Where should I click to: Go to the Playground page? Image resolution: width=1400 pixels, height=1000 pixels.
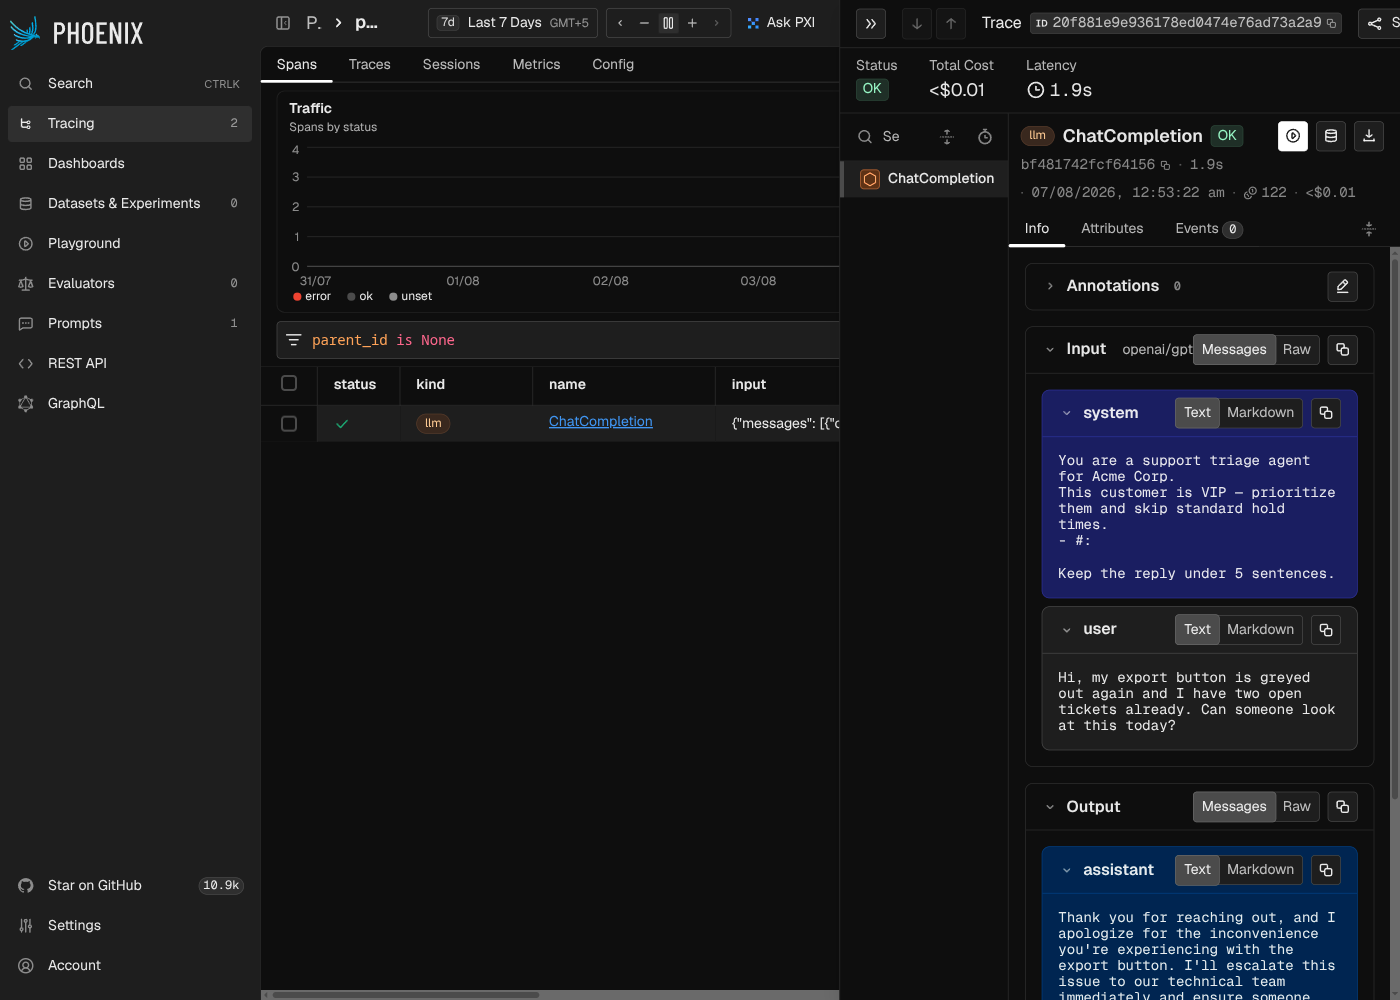pos(130,243)
